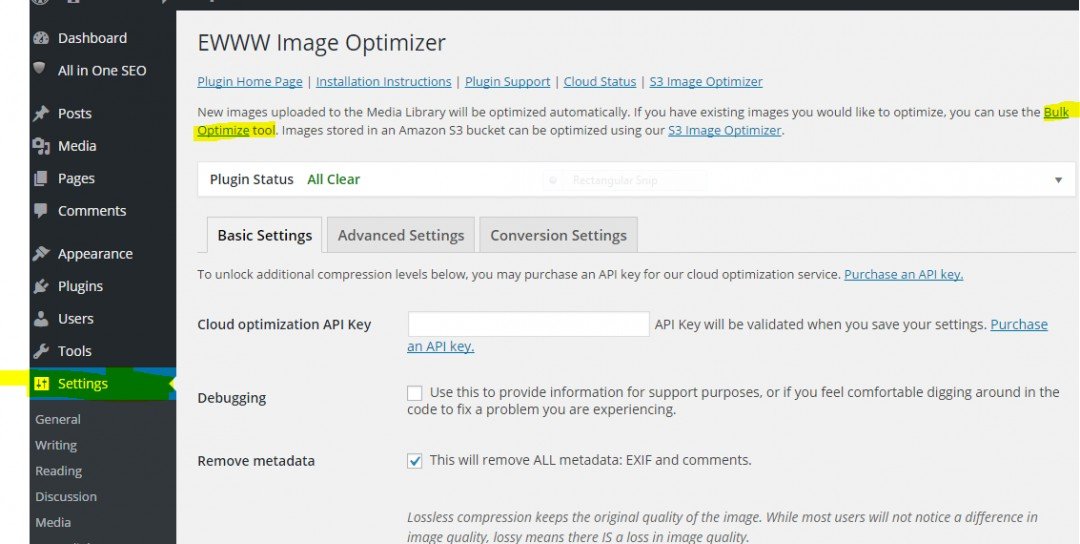Click the Posts pushpin icon
This screenshot has width=1080, height=544.
[x=41, y=114]
